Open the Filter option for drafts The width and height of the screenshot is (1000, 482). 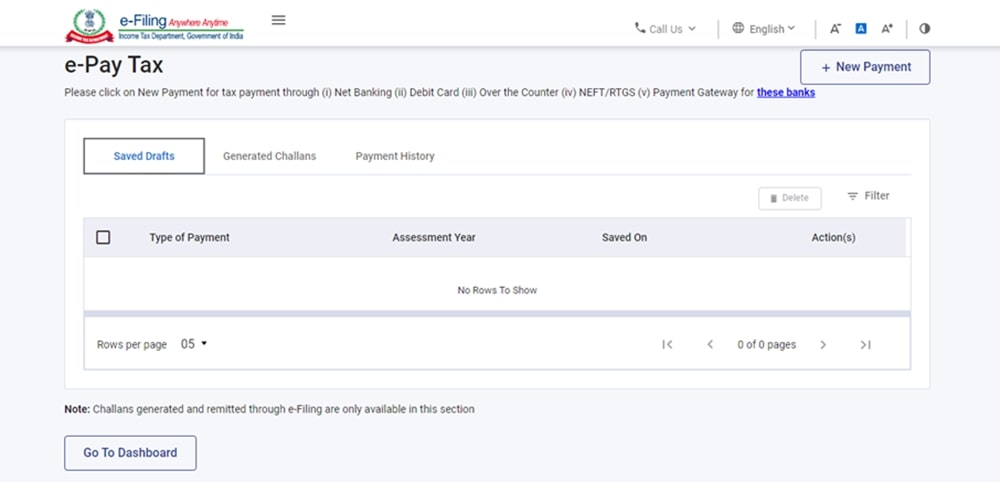(x=868, y=196)
